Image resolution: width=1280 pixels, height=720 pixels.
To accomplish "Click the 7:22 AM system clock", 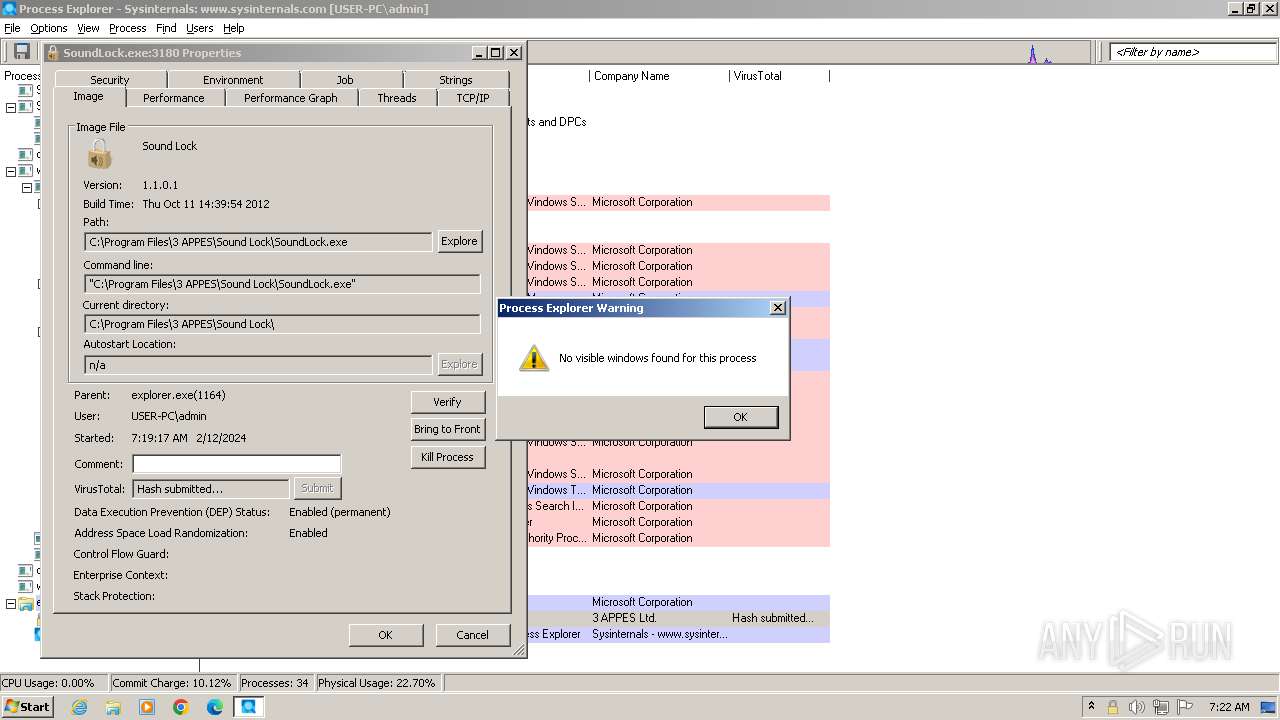I will point(1229,707).
